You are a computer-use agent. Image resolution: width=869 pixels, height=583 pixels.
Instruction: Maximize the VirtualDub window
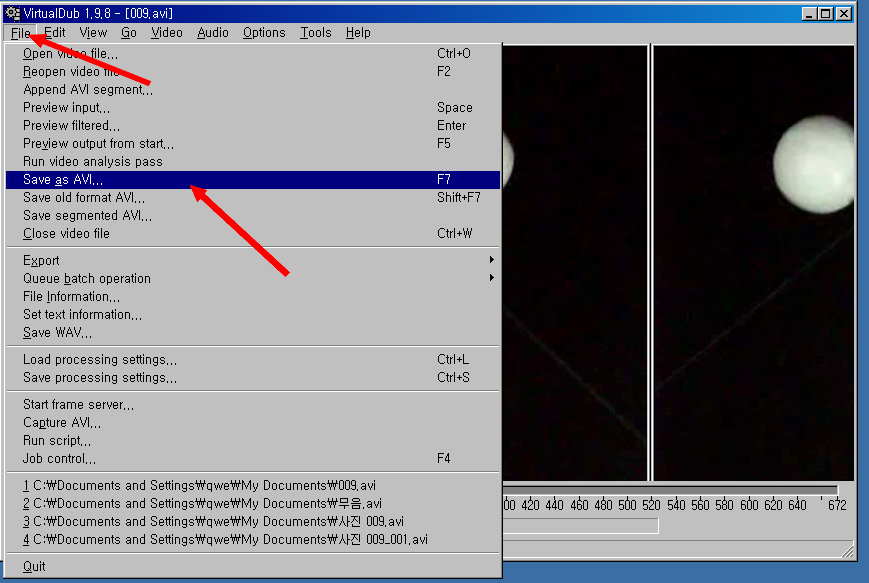pyautogui.click(x=826, y=13)
